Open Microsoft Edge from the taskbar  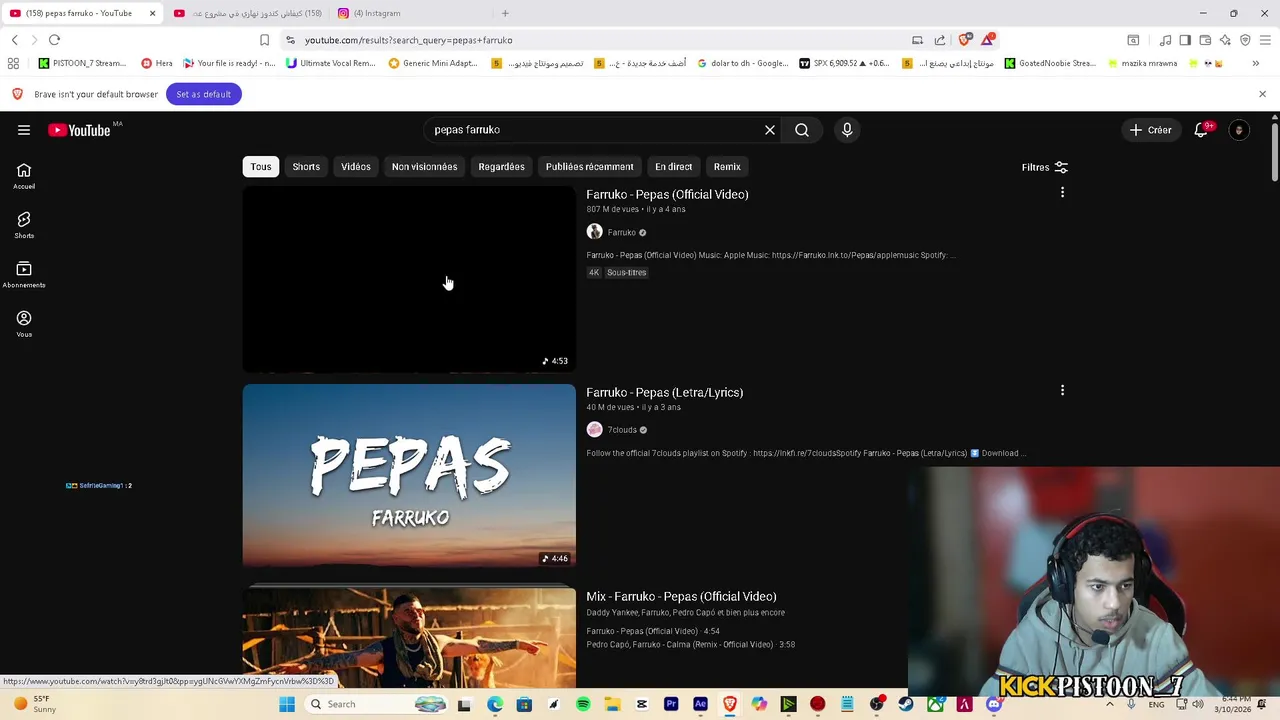pyautogui.click(x=495, y=704)
